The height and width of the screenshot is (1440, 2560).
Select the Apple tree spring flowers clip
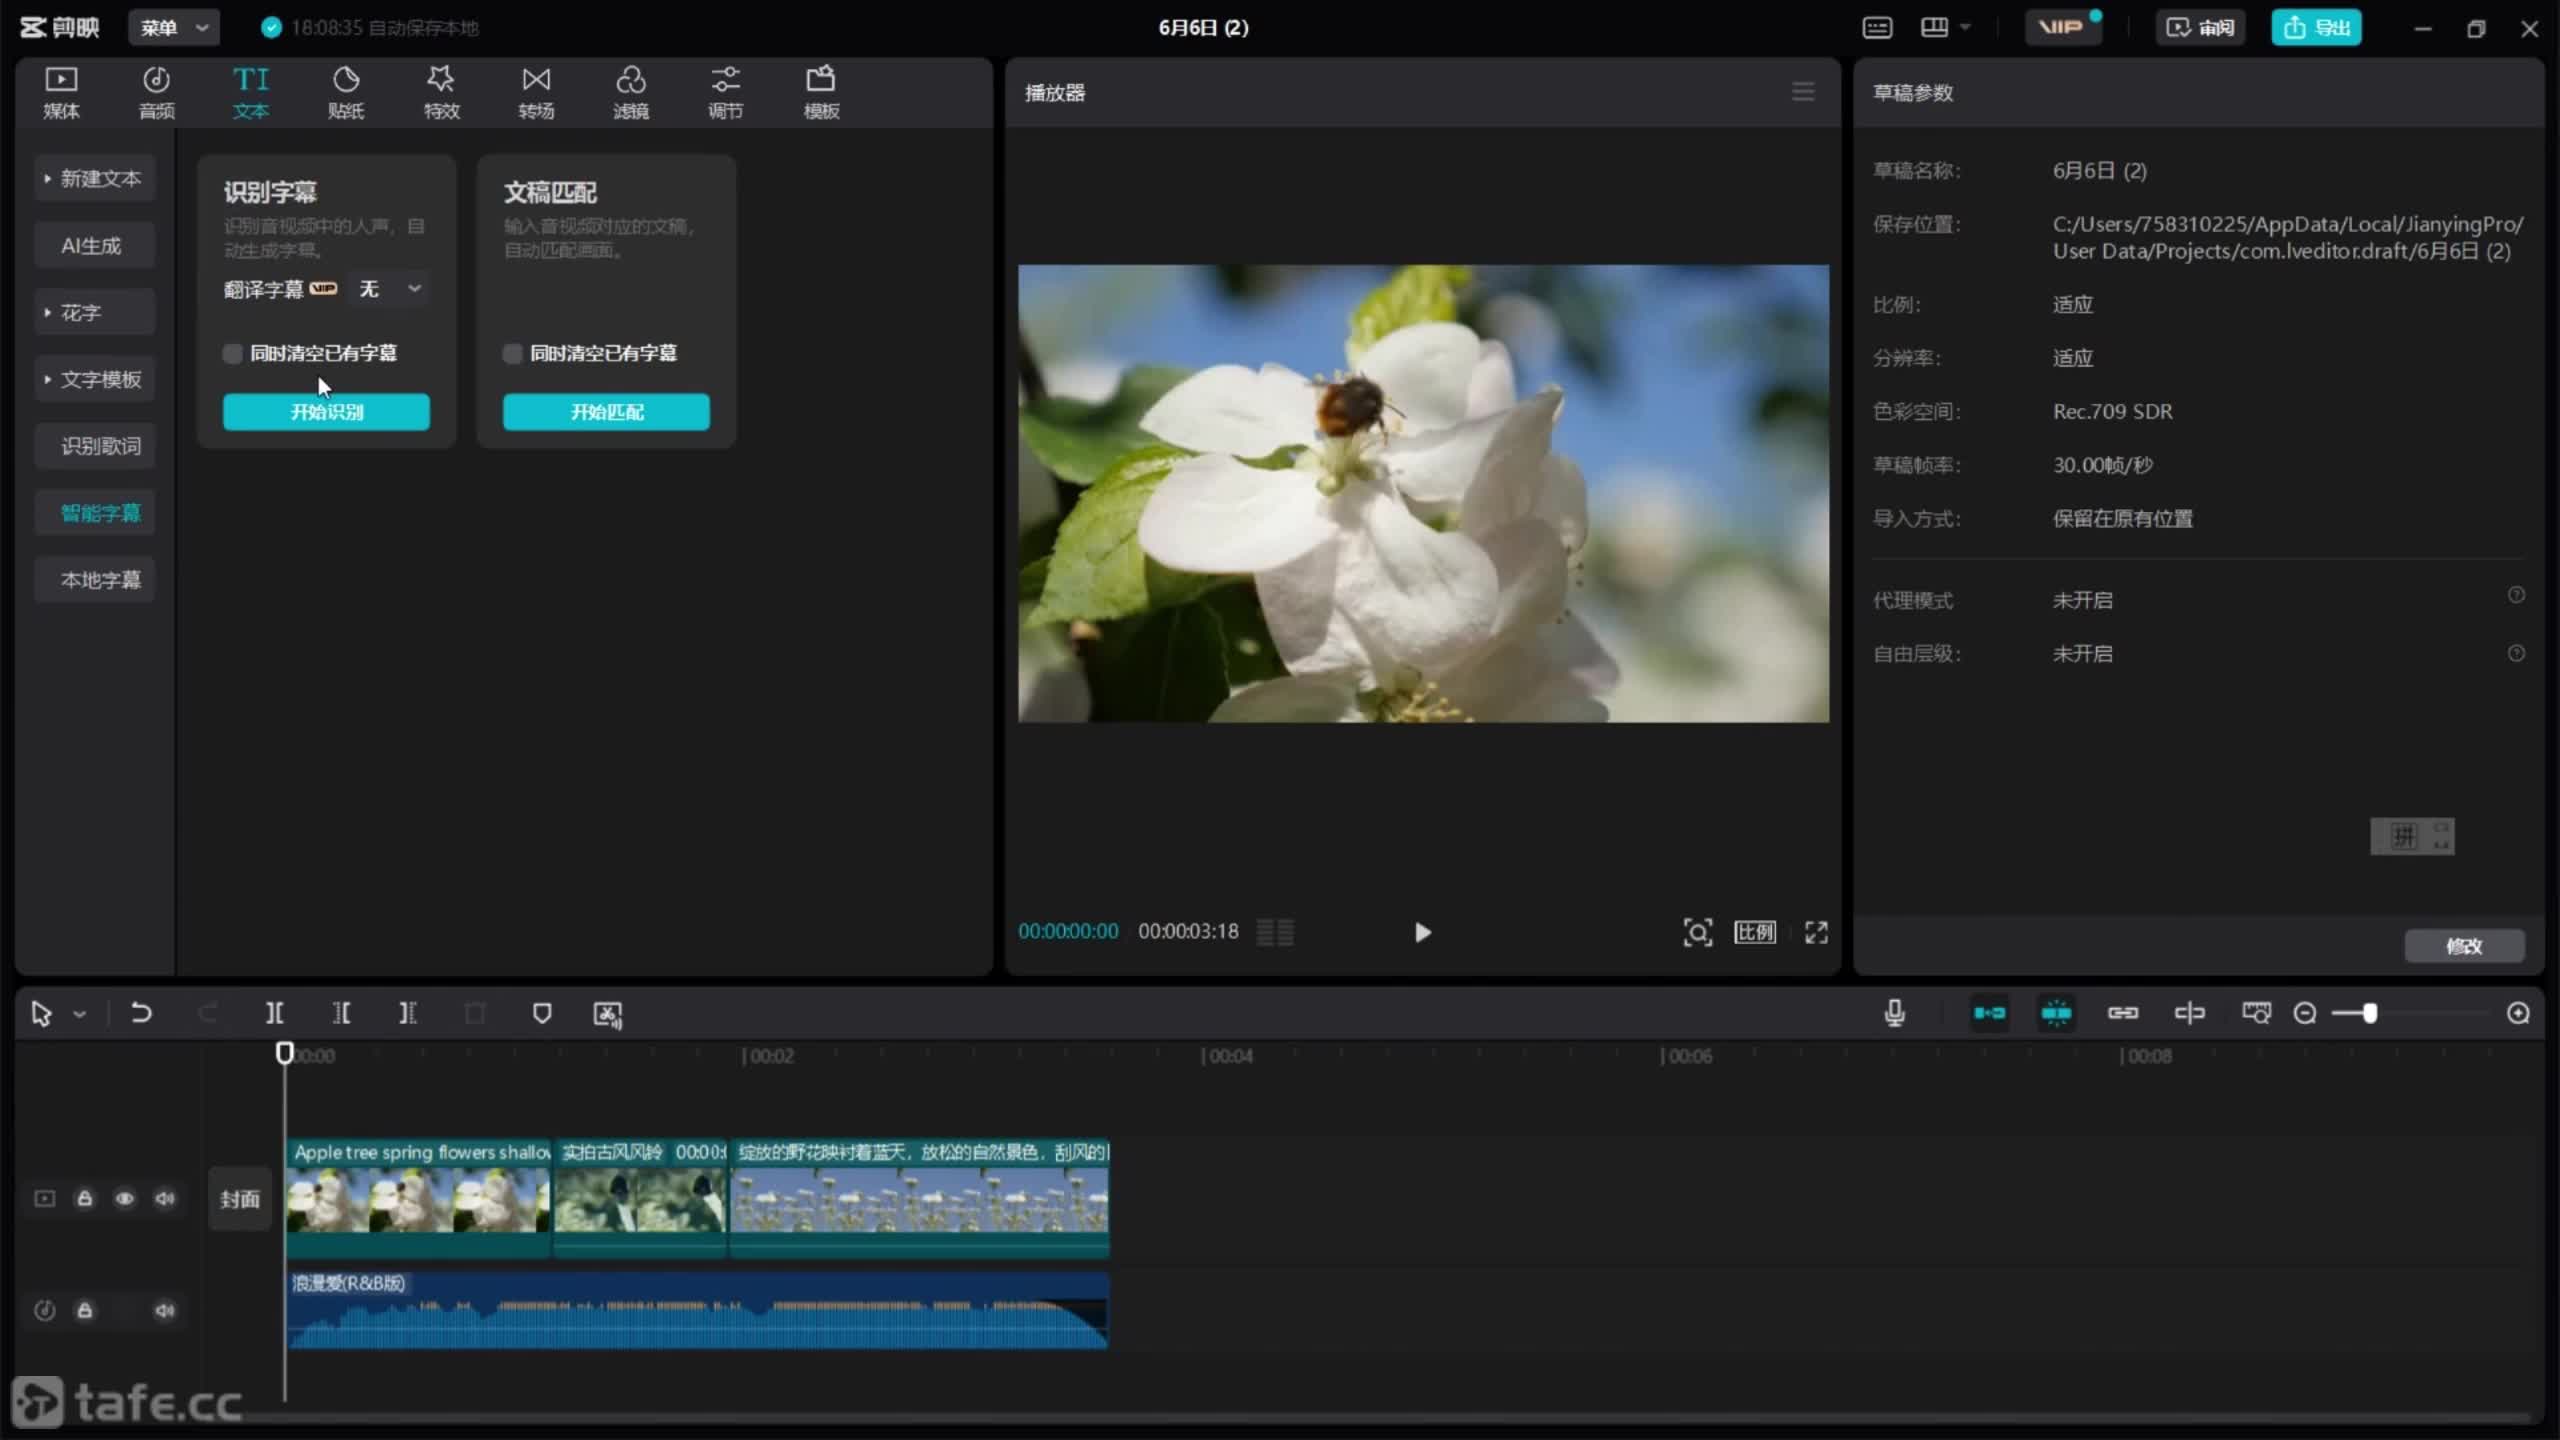[x=418, y=1198]
